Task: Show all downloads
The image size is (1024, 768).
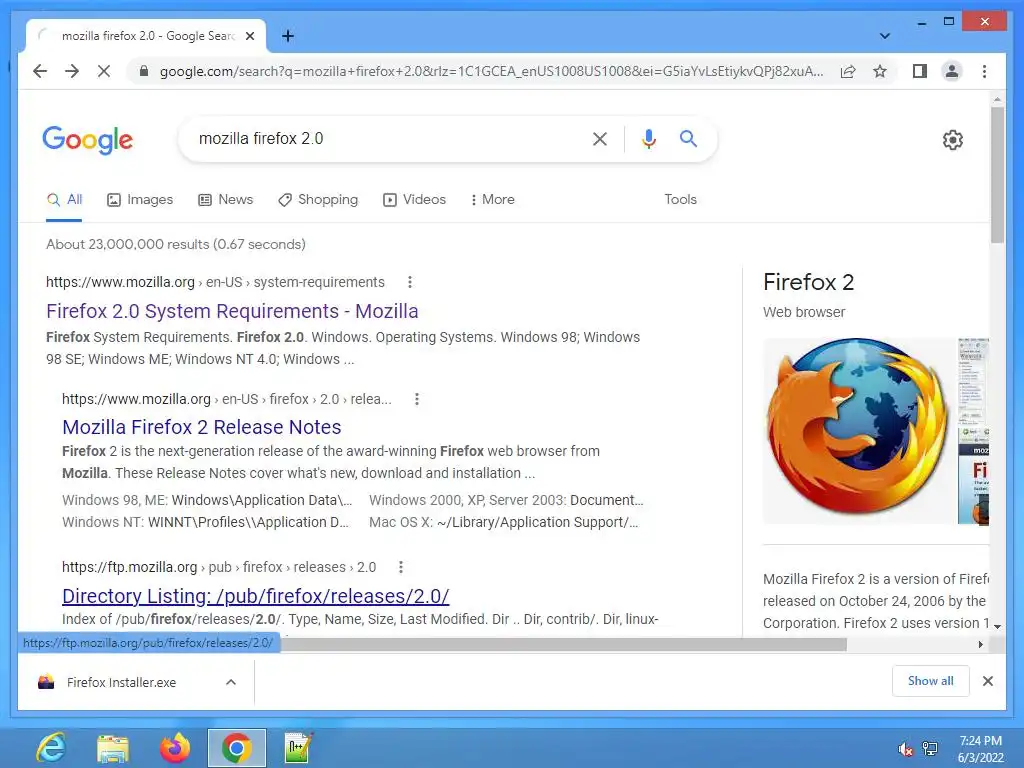Action: [x=931, y=681]
